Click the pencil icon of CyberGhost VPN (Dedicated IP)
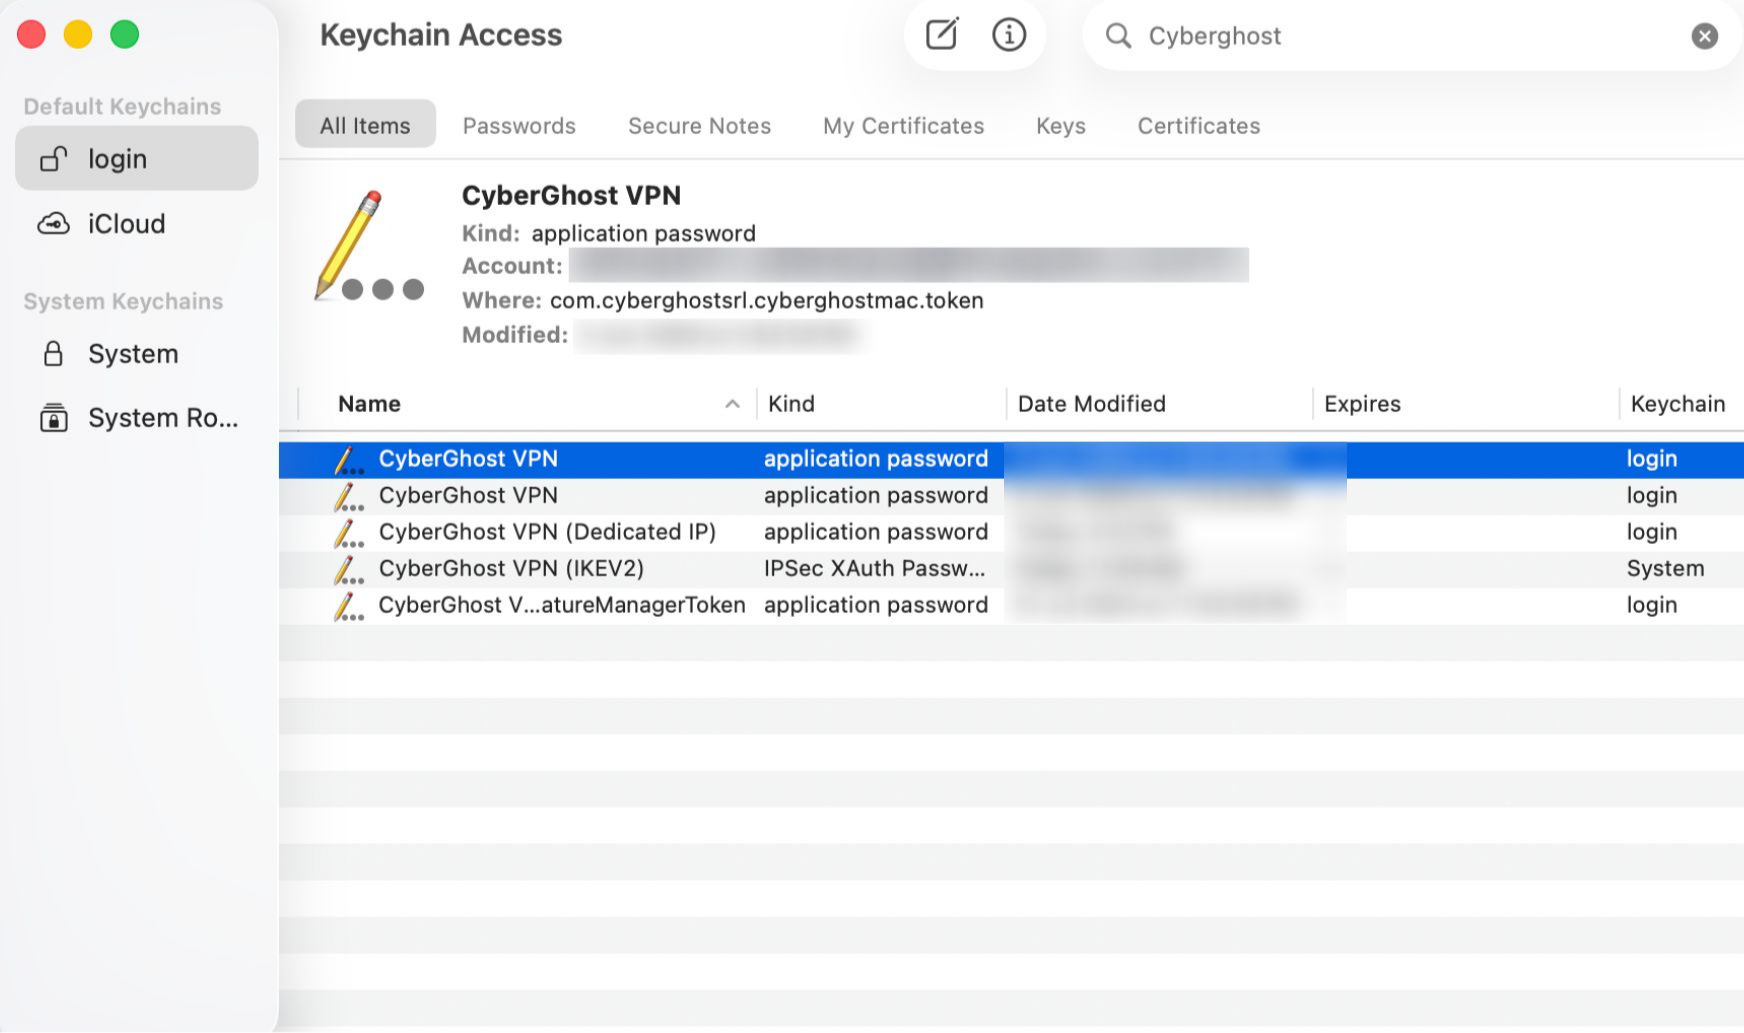 [348, 533]
